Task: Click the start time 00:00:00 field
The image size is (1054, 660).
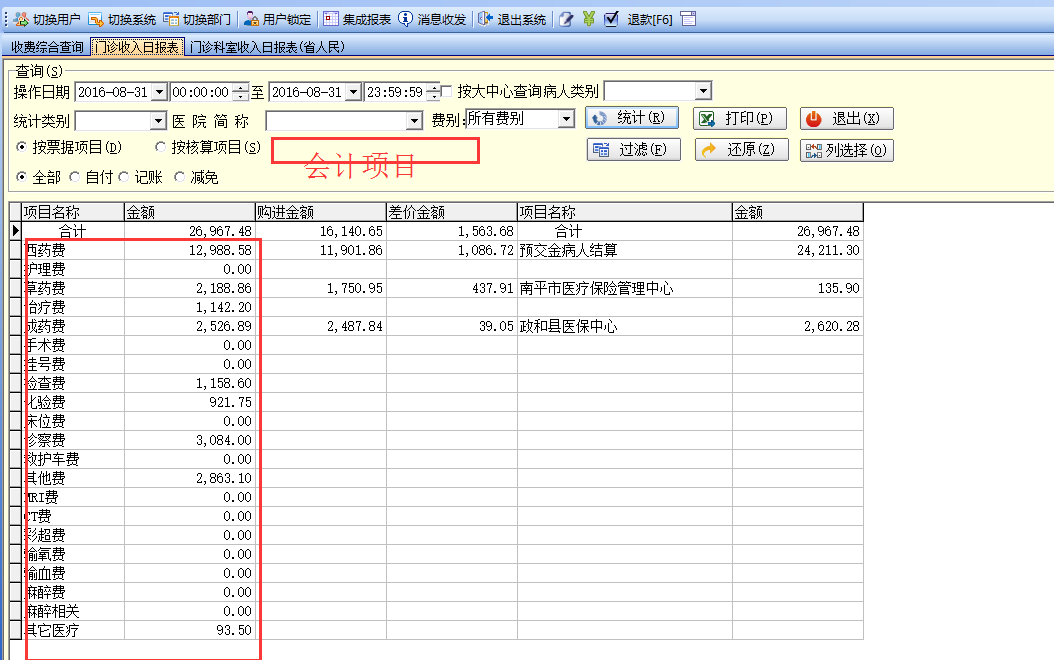Action: 201,92
